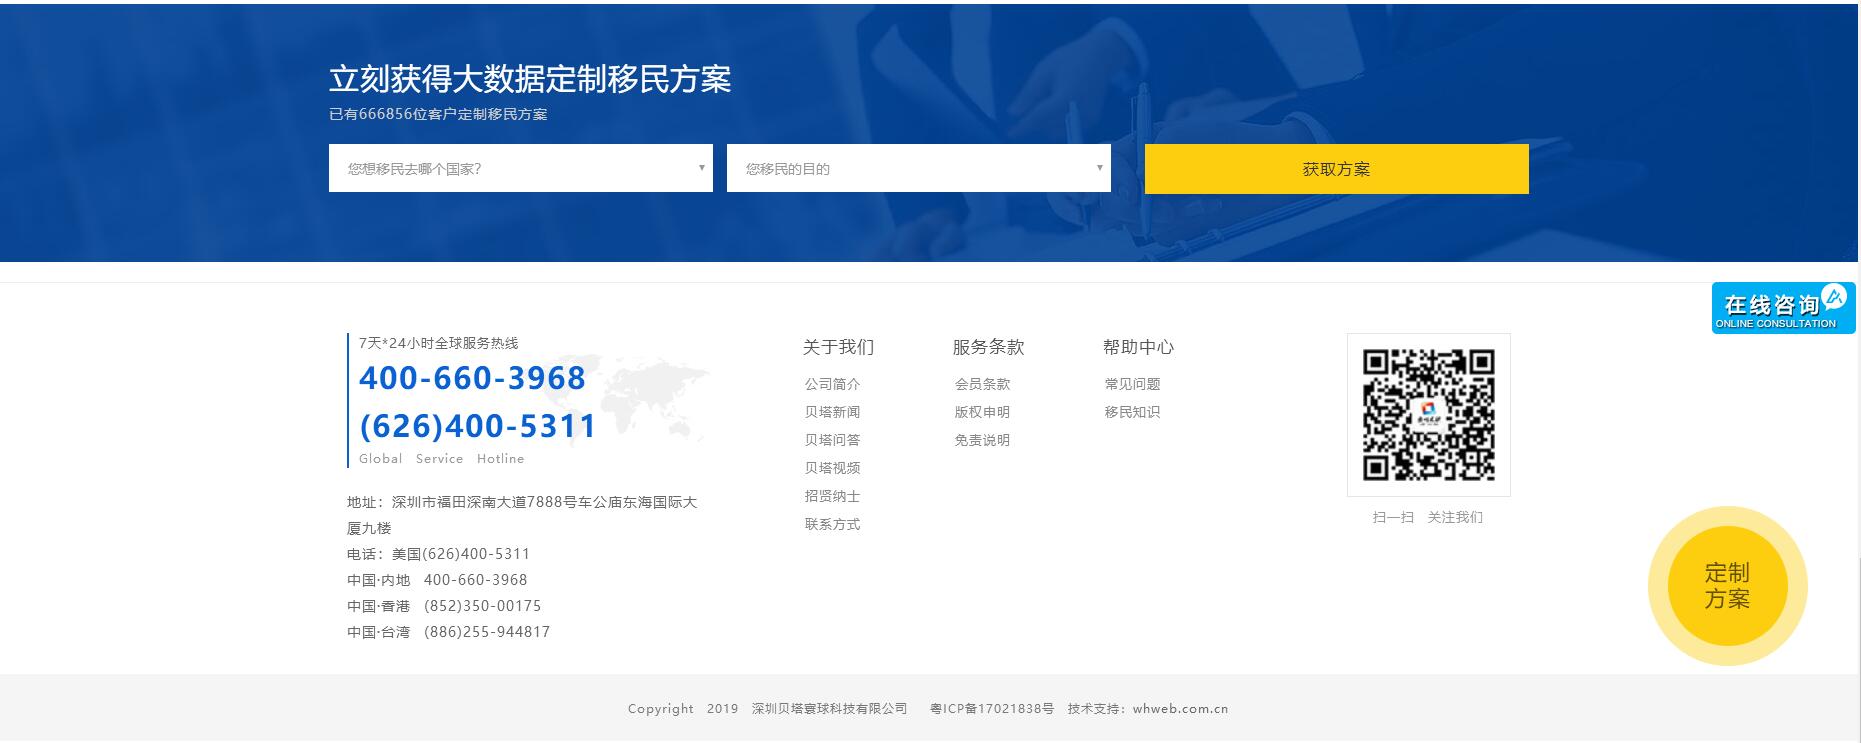The image size is (1861, 743).
Task: Visit the 贝塔视频 link
Action: tap(832, 468)
